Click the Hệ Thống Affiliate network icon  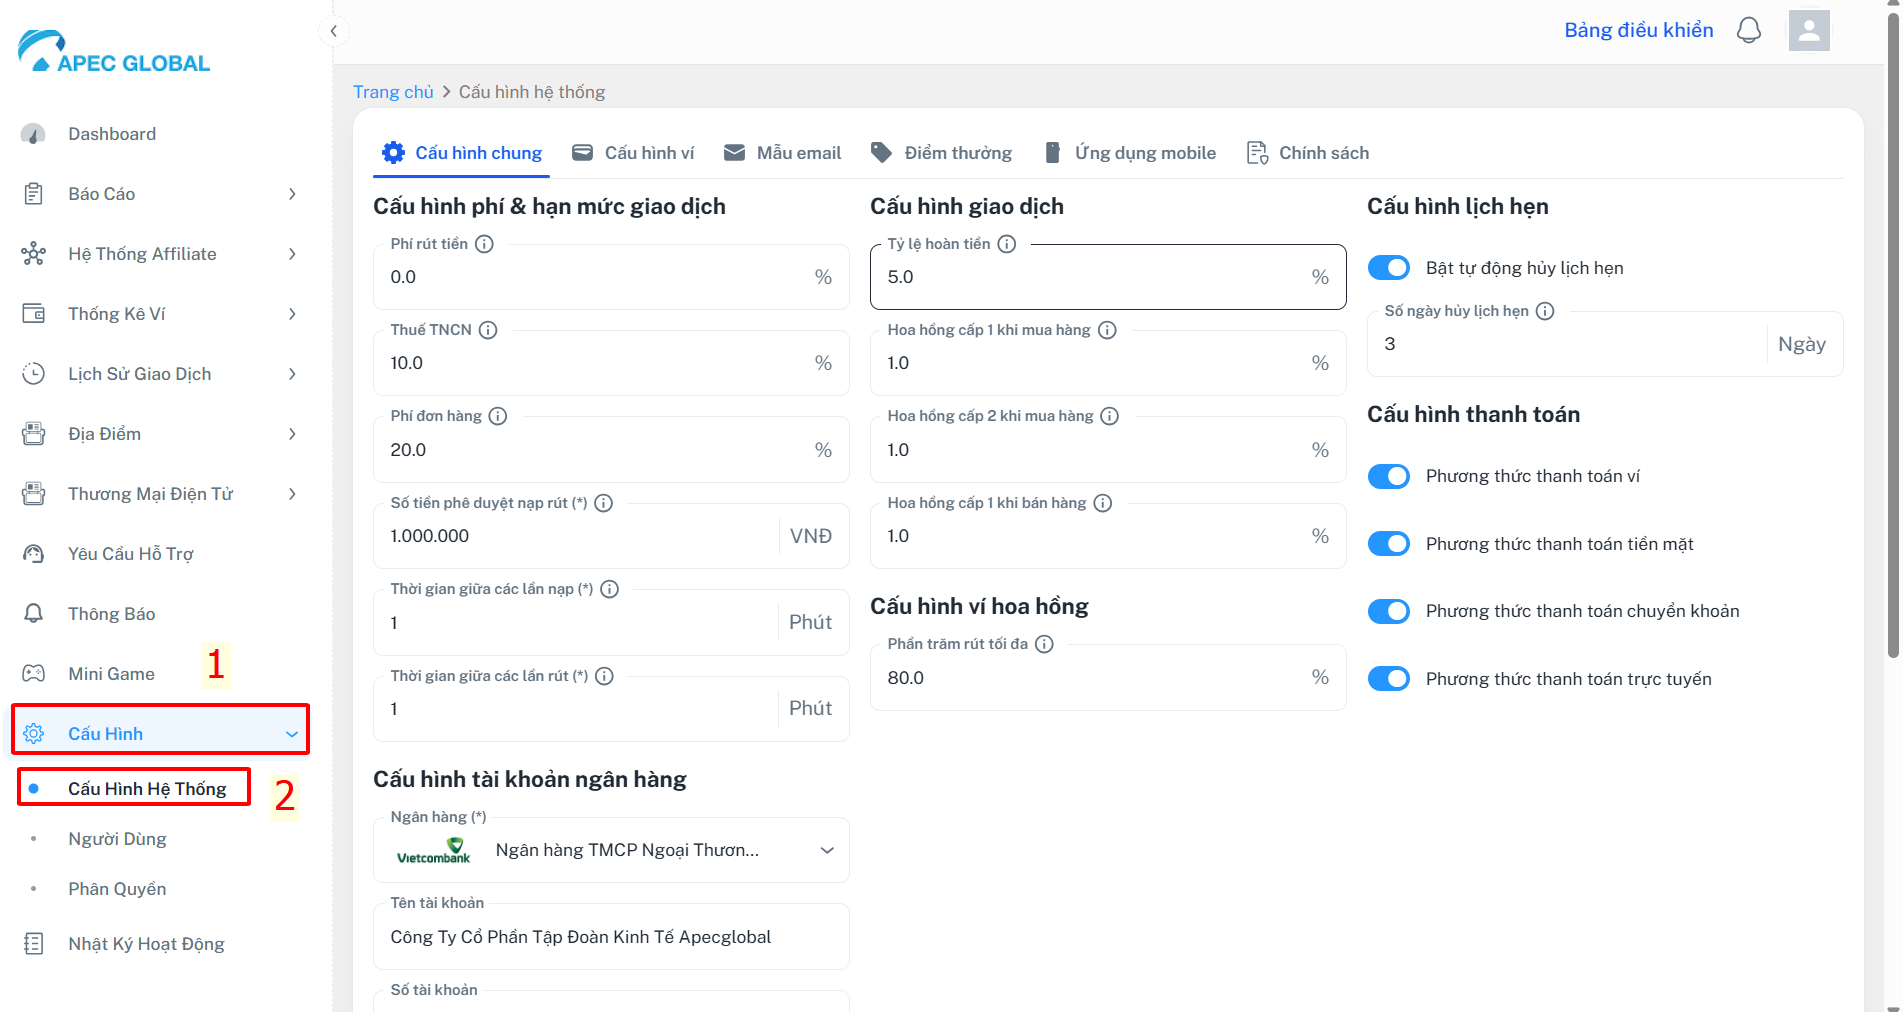[x=33, y=254]
